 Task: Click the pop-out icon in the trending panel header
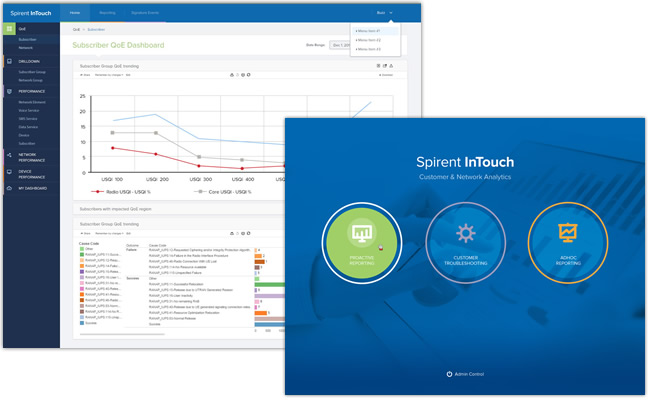pos(385,65)
